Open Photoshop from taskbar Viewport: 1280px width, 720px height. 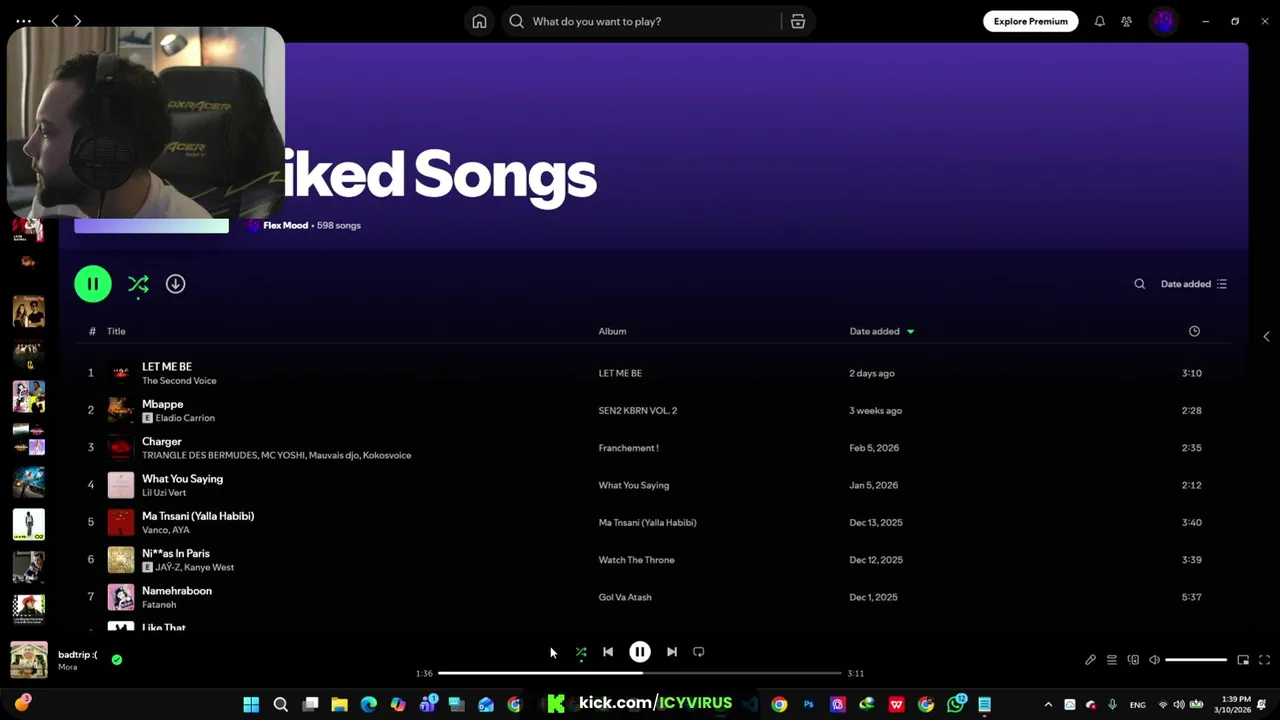tap(808, 704)
